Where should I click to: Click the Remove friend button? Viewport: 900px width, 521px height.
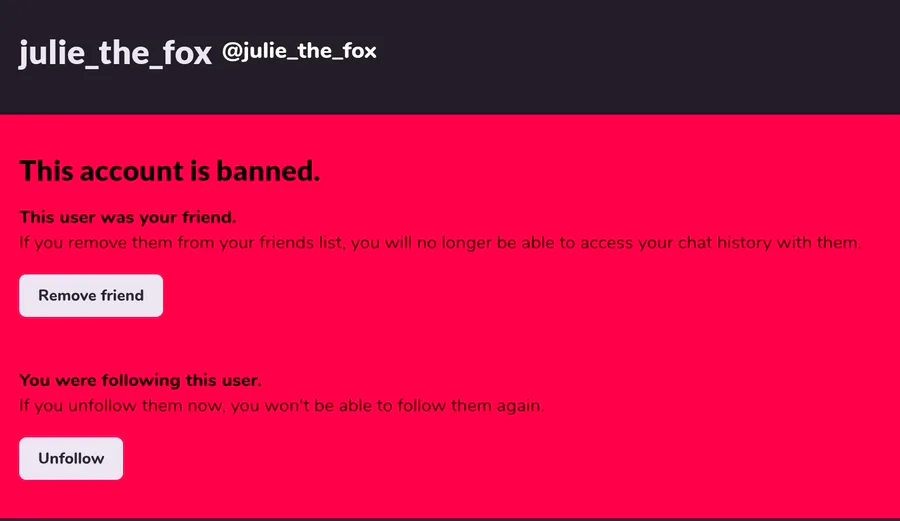click(x=91, y=296)
